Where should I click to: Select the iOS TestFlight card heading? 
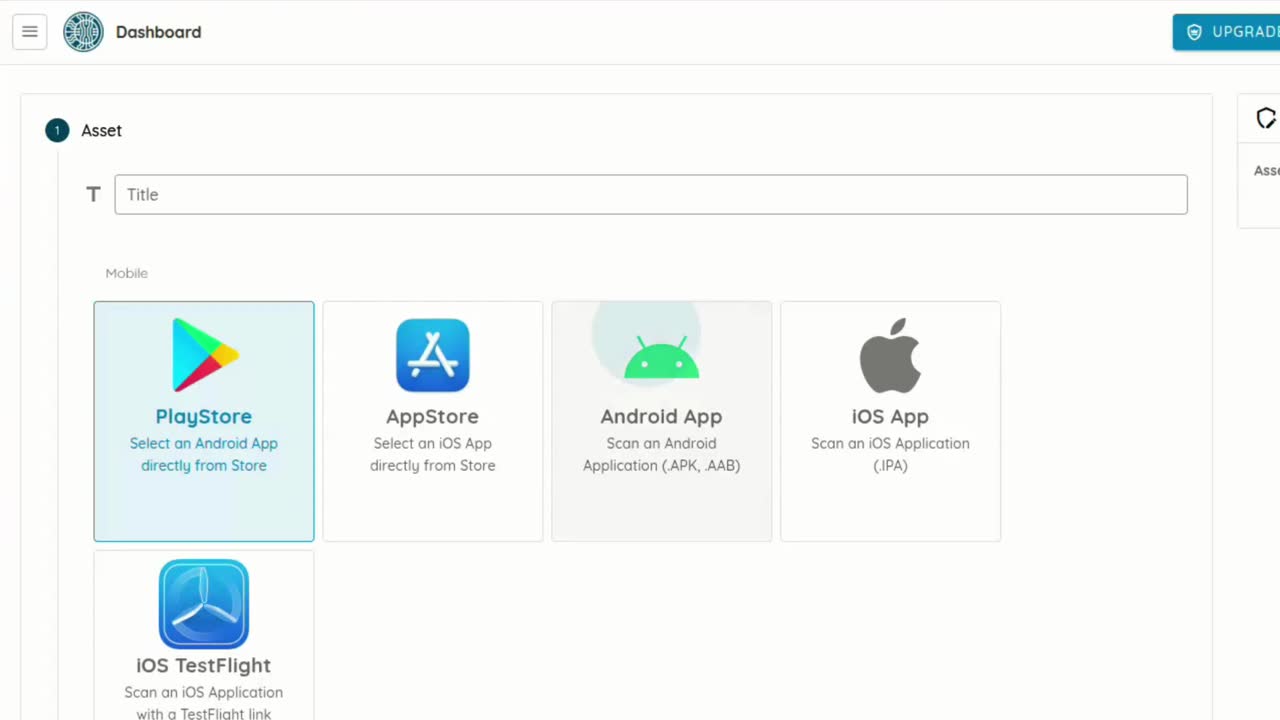[x=204, y=665]
